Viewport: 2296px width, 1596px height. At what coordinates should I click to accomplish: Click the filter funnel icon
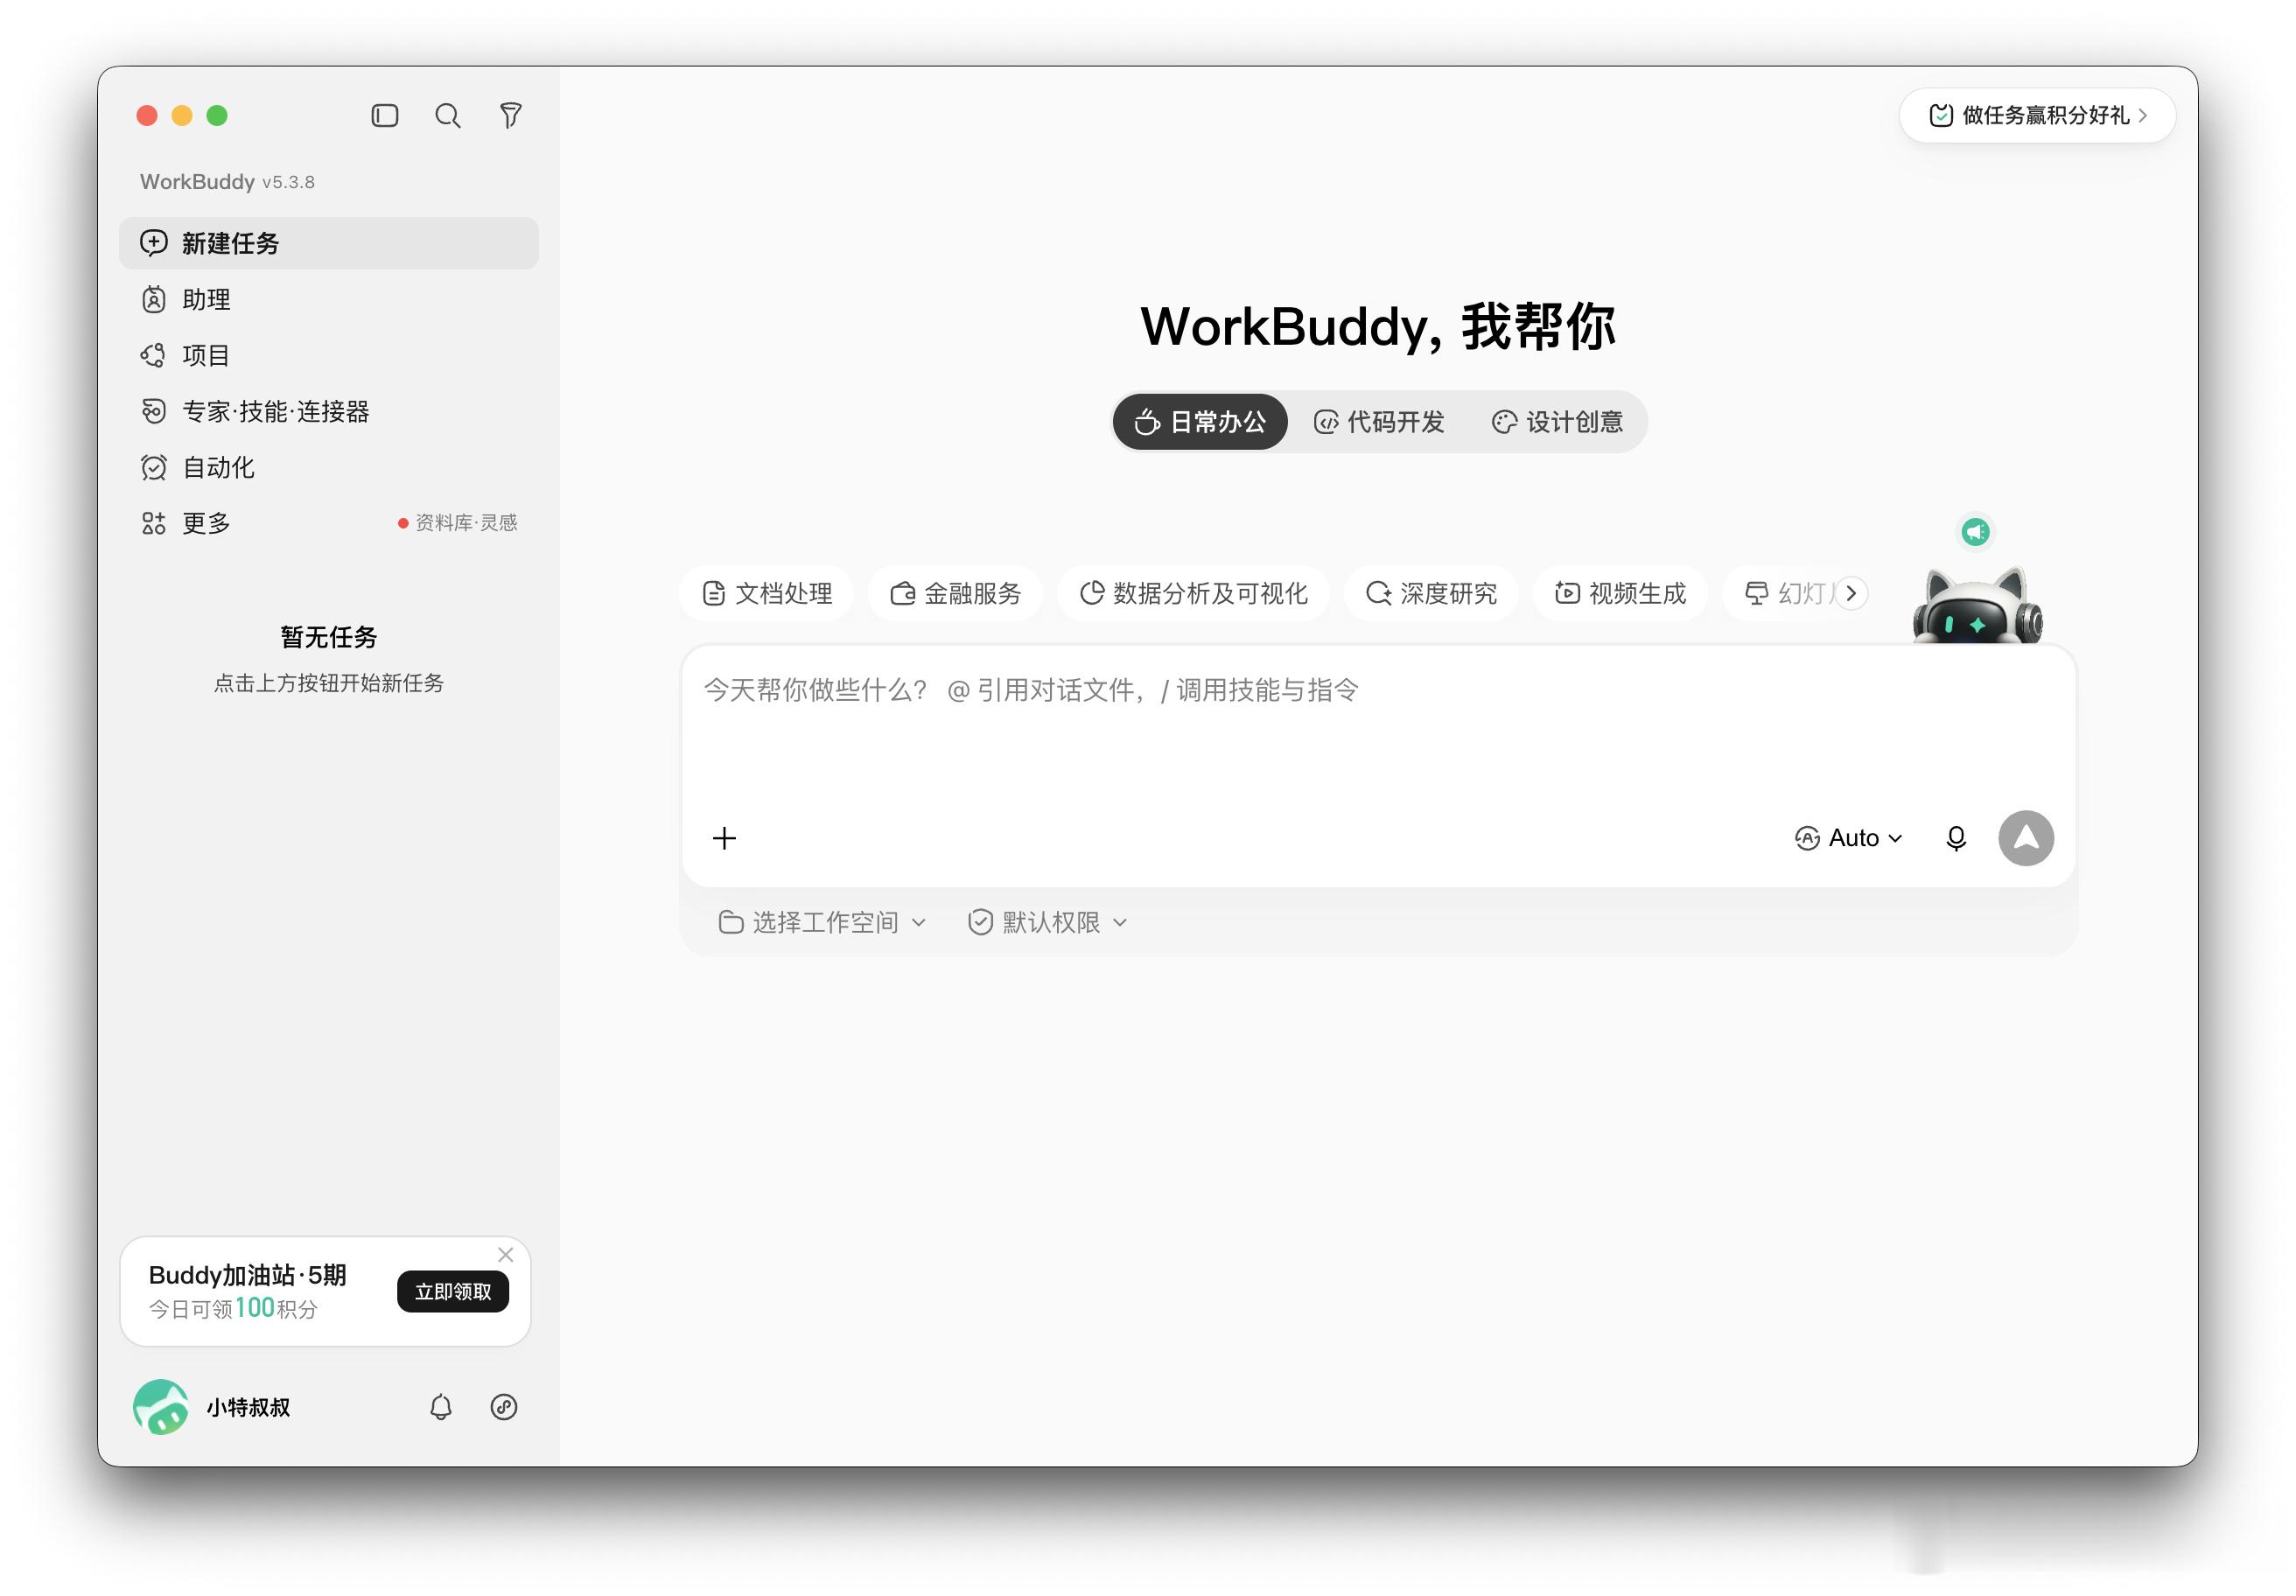511,116
